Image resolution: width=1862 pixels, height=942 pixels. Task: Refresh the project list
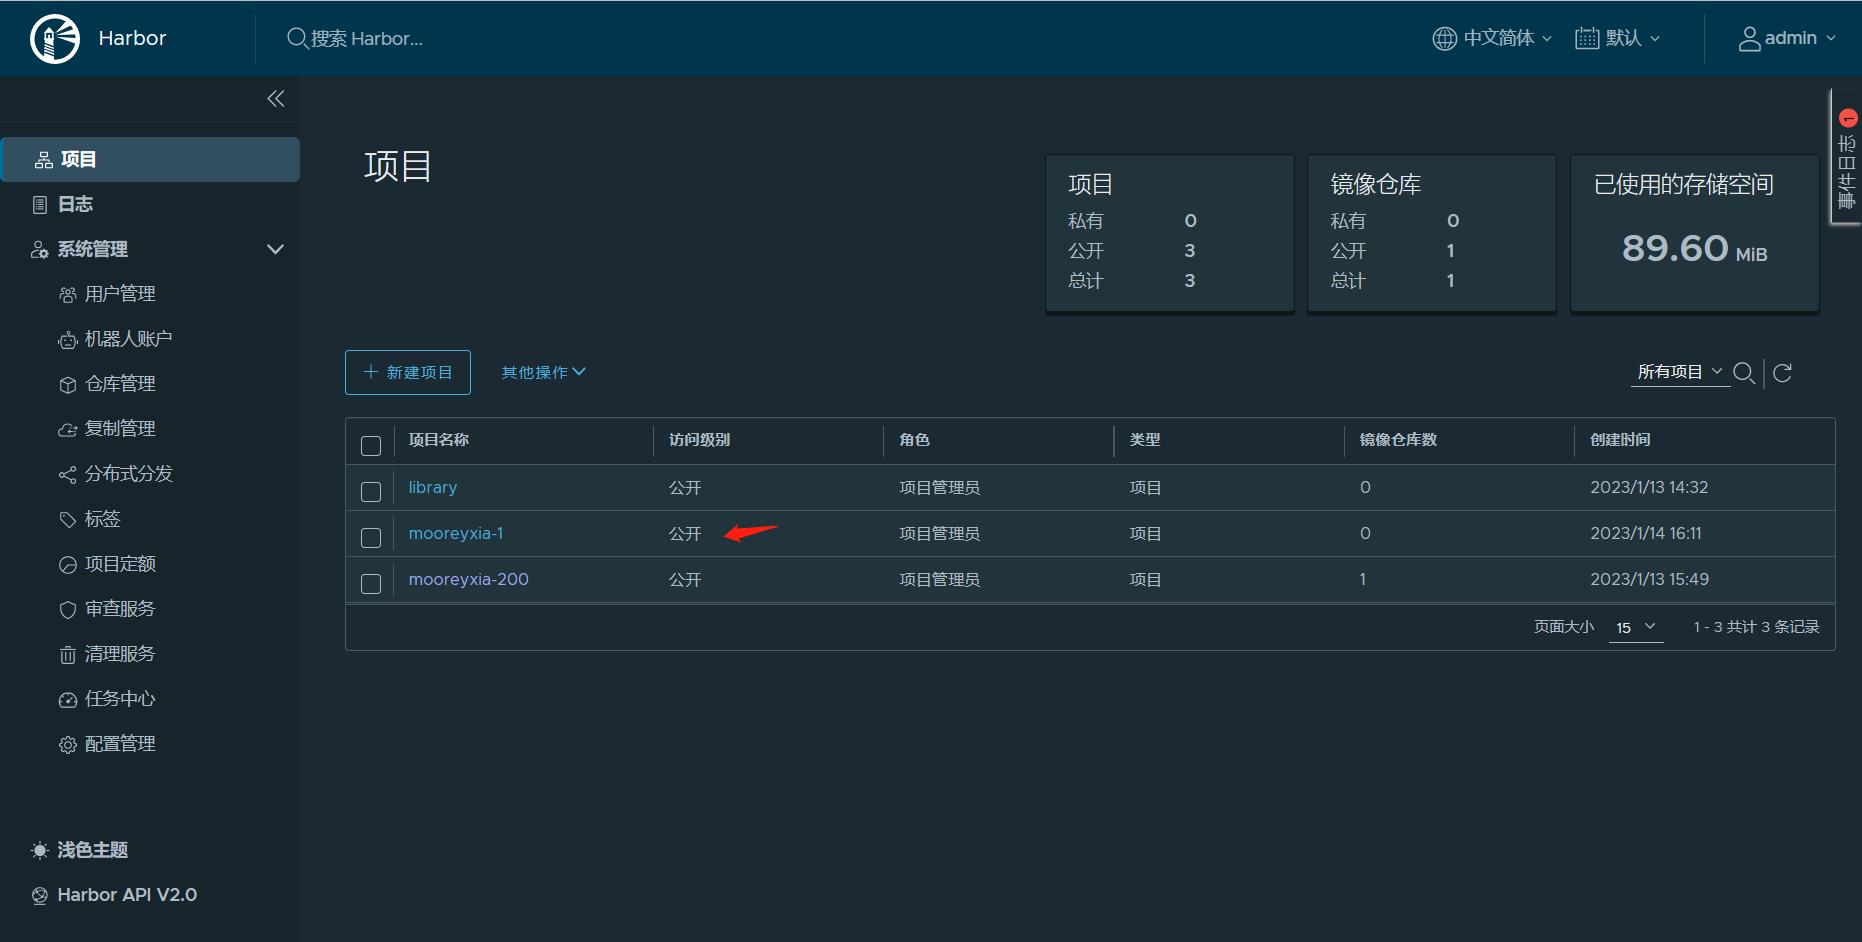coord(1782,373)
